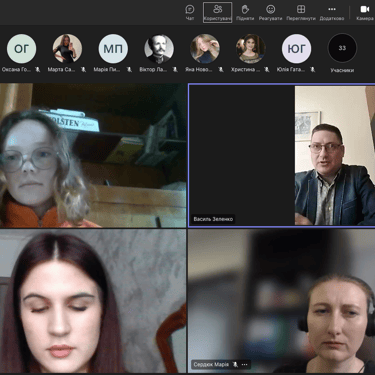Select the Оксана Го... name label
Screen dimensions: 375x375
pyautogui.click(x=16, y=70)
